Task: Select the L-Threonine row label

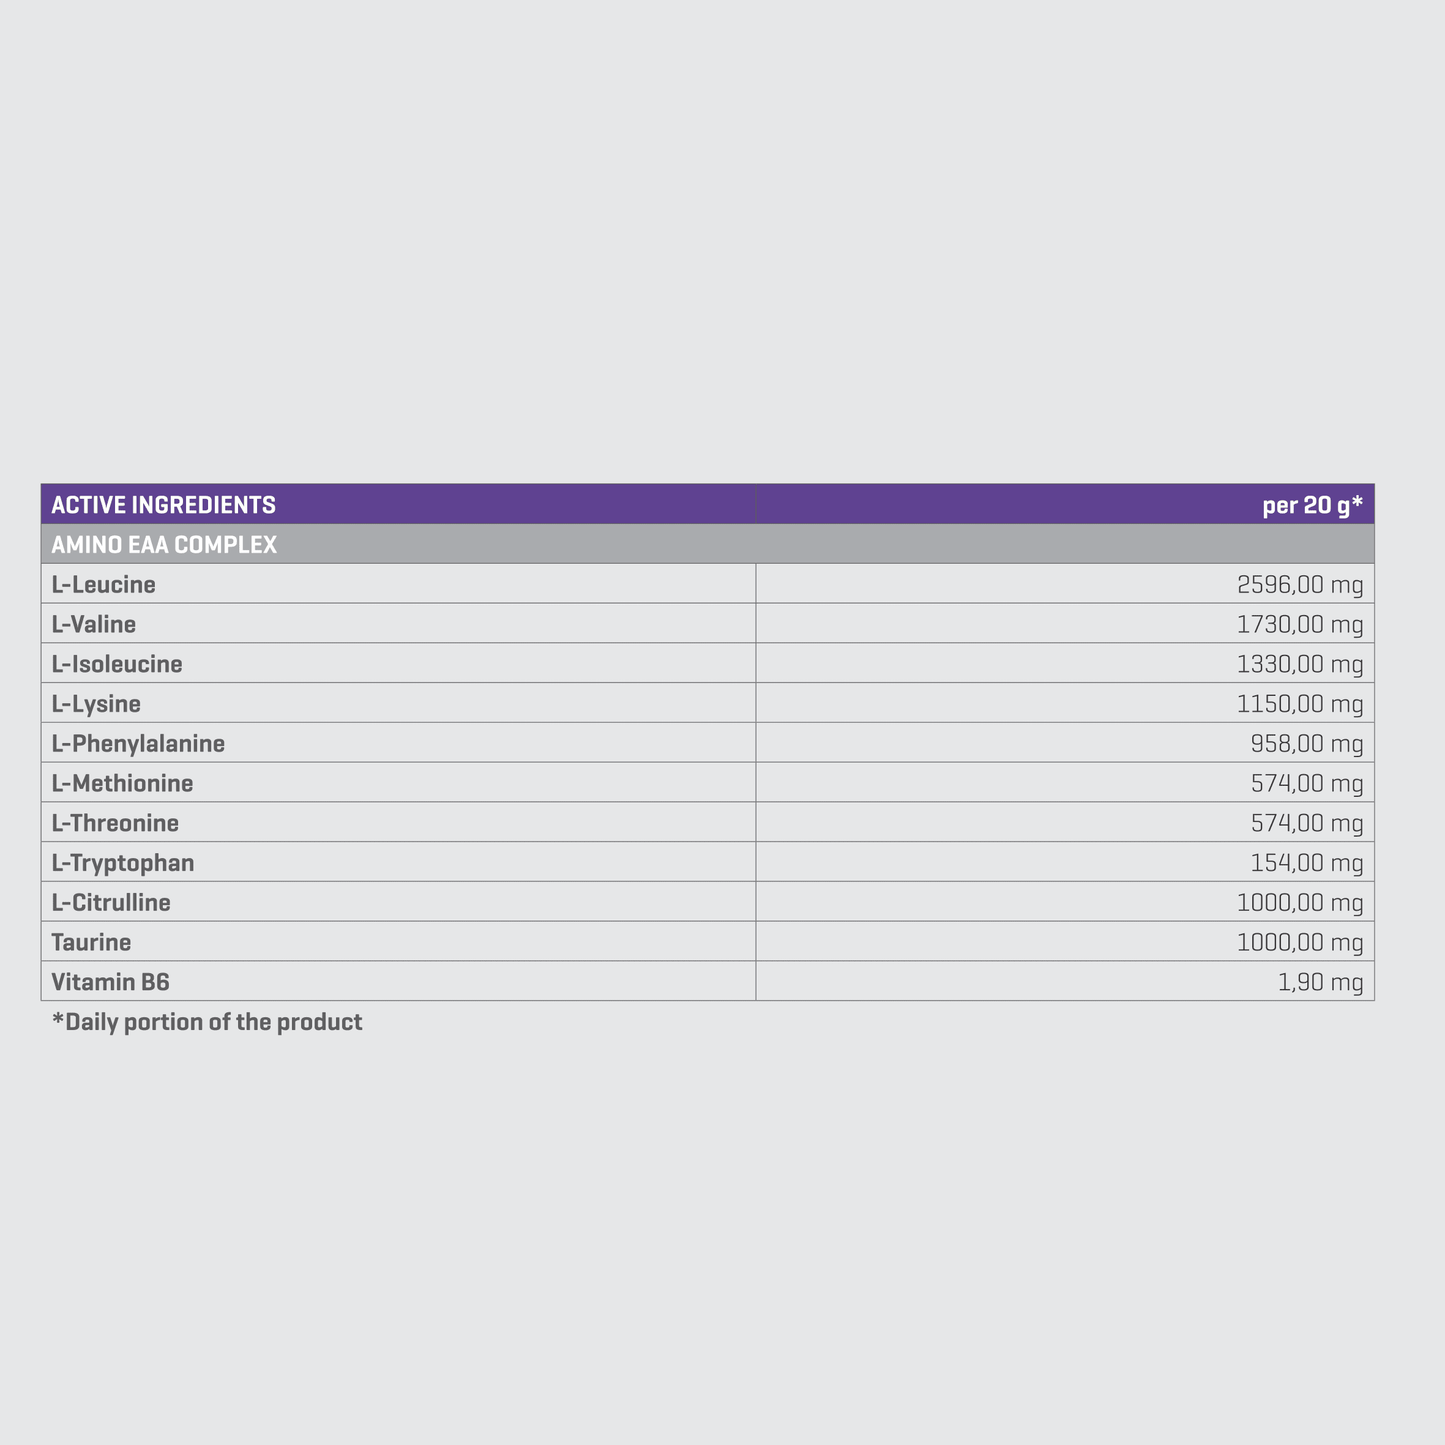Action: click(115, 823)
